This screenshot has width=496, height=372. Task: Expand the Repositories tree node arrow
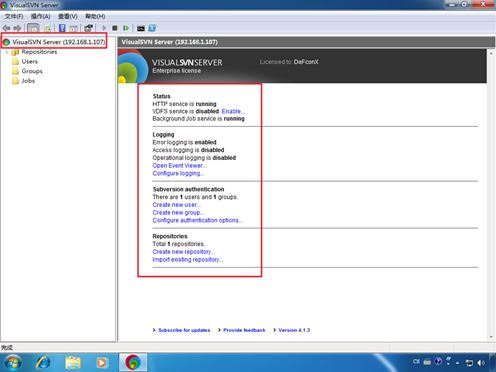pos(7,52)
